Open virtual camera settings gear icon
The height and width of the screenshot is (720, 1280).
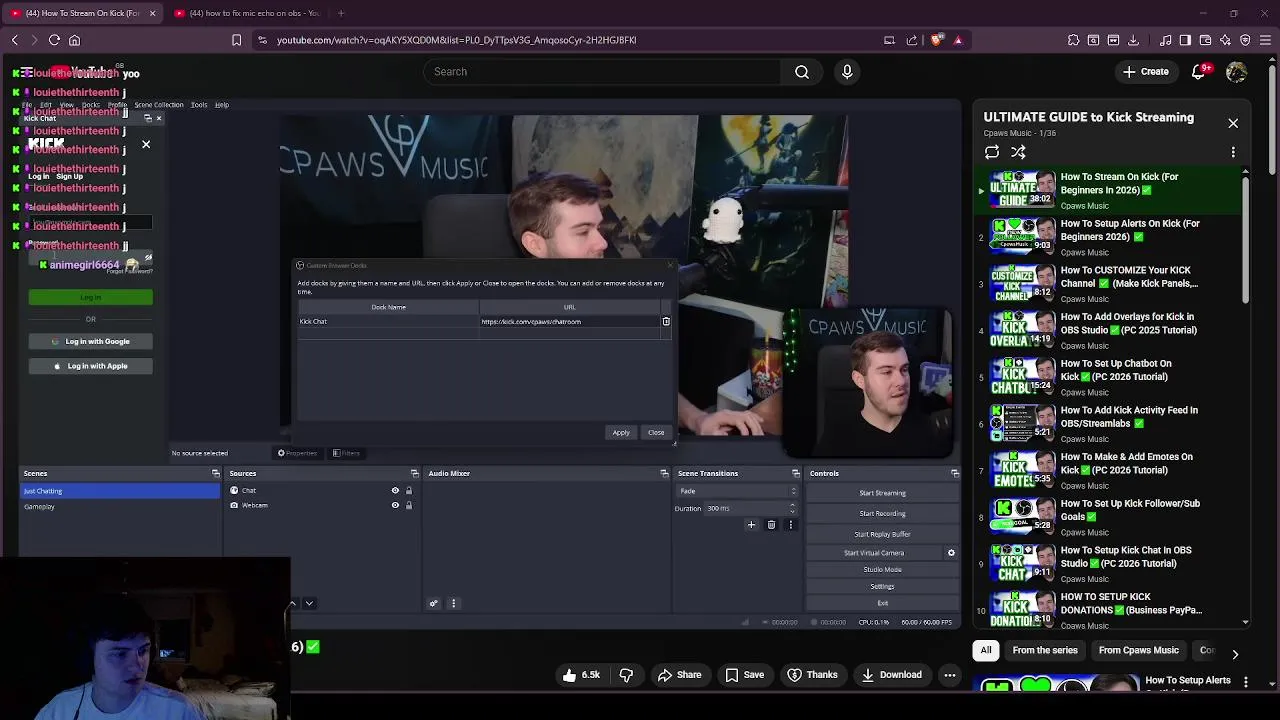951,553
